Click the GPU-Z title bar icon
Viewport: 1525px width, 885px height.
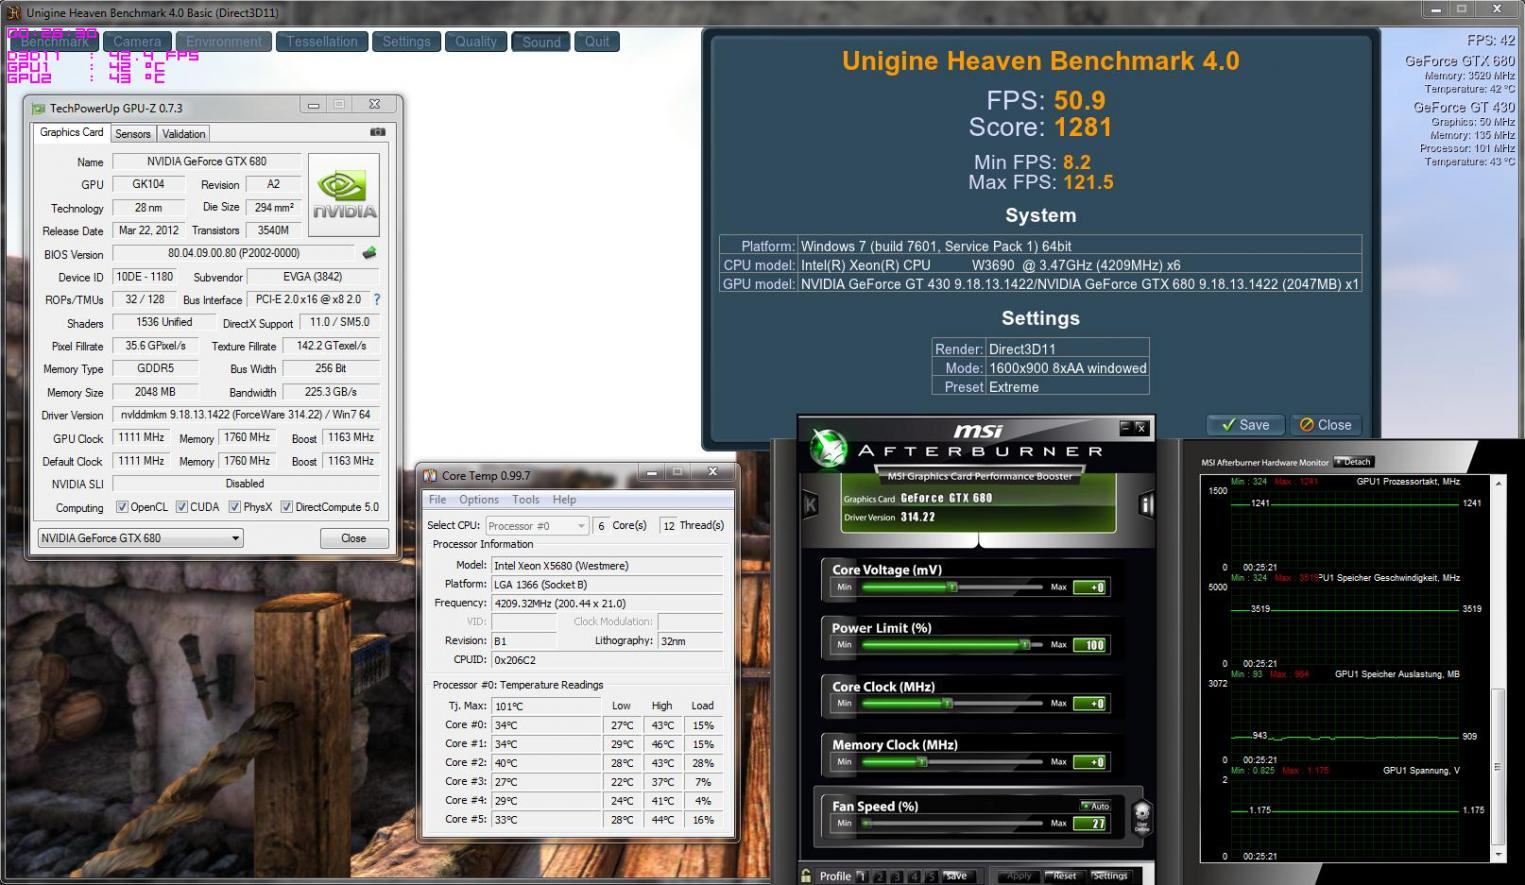[x=38, y=108]
